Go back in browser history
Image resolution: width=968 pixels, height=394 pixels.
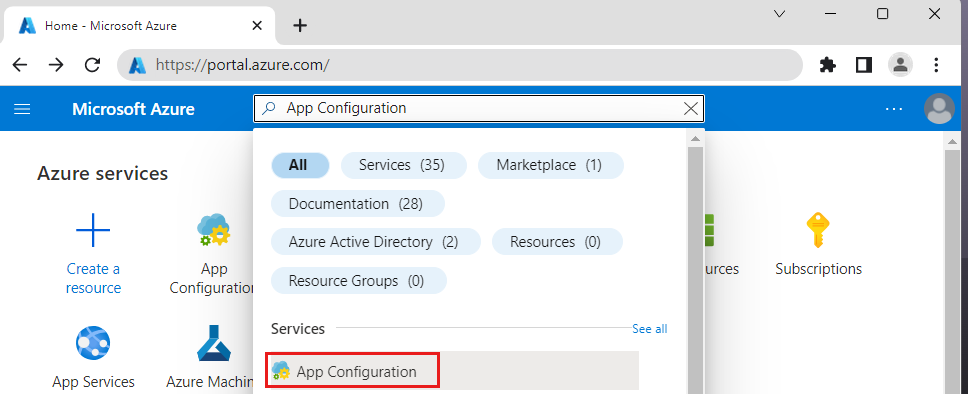20,65
